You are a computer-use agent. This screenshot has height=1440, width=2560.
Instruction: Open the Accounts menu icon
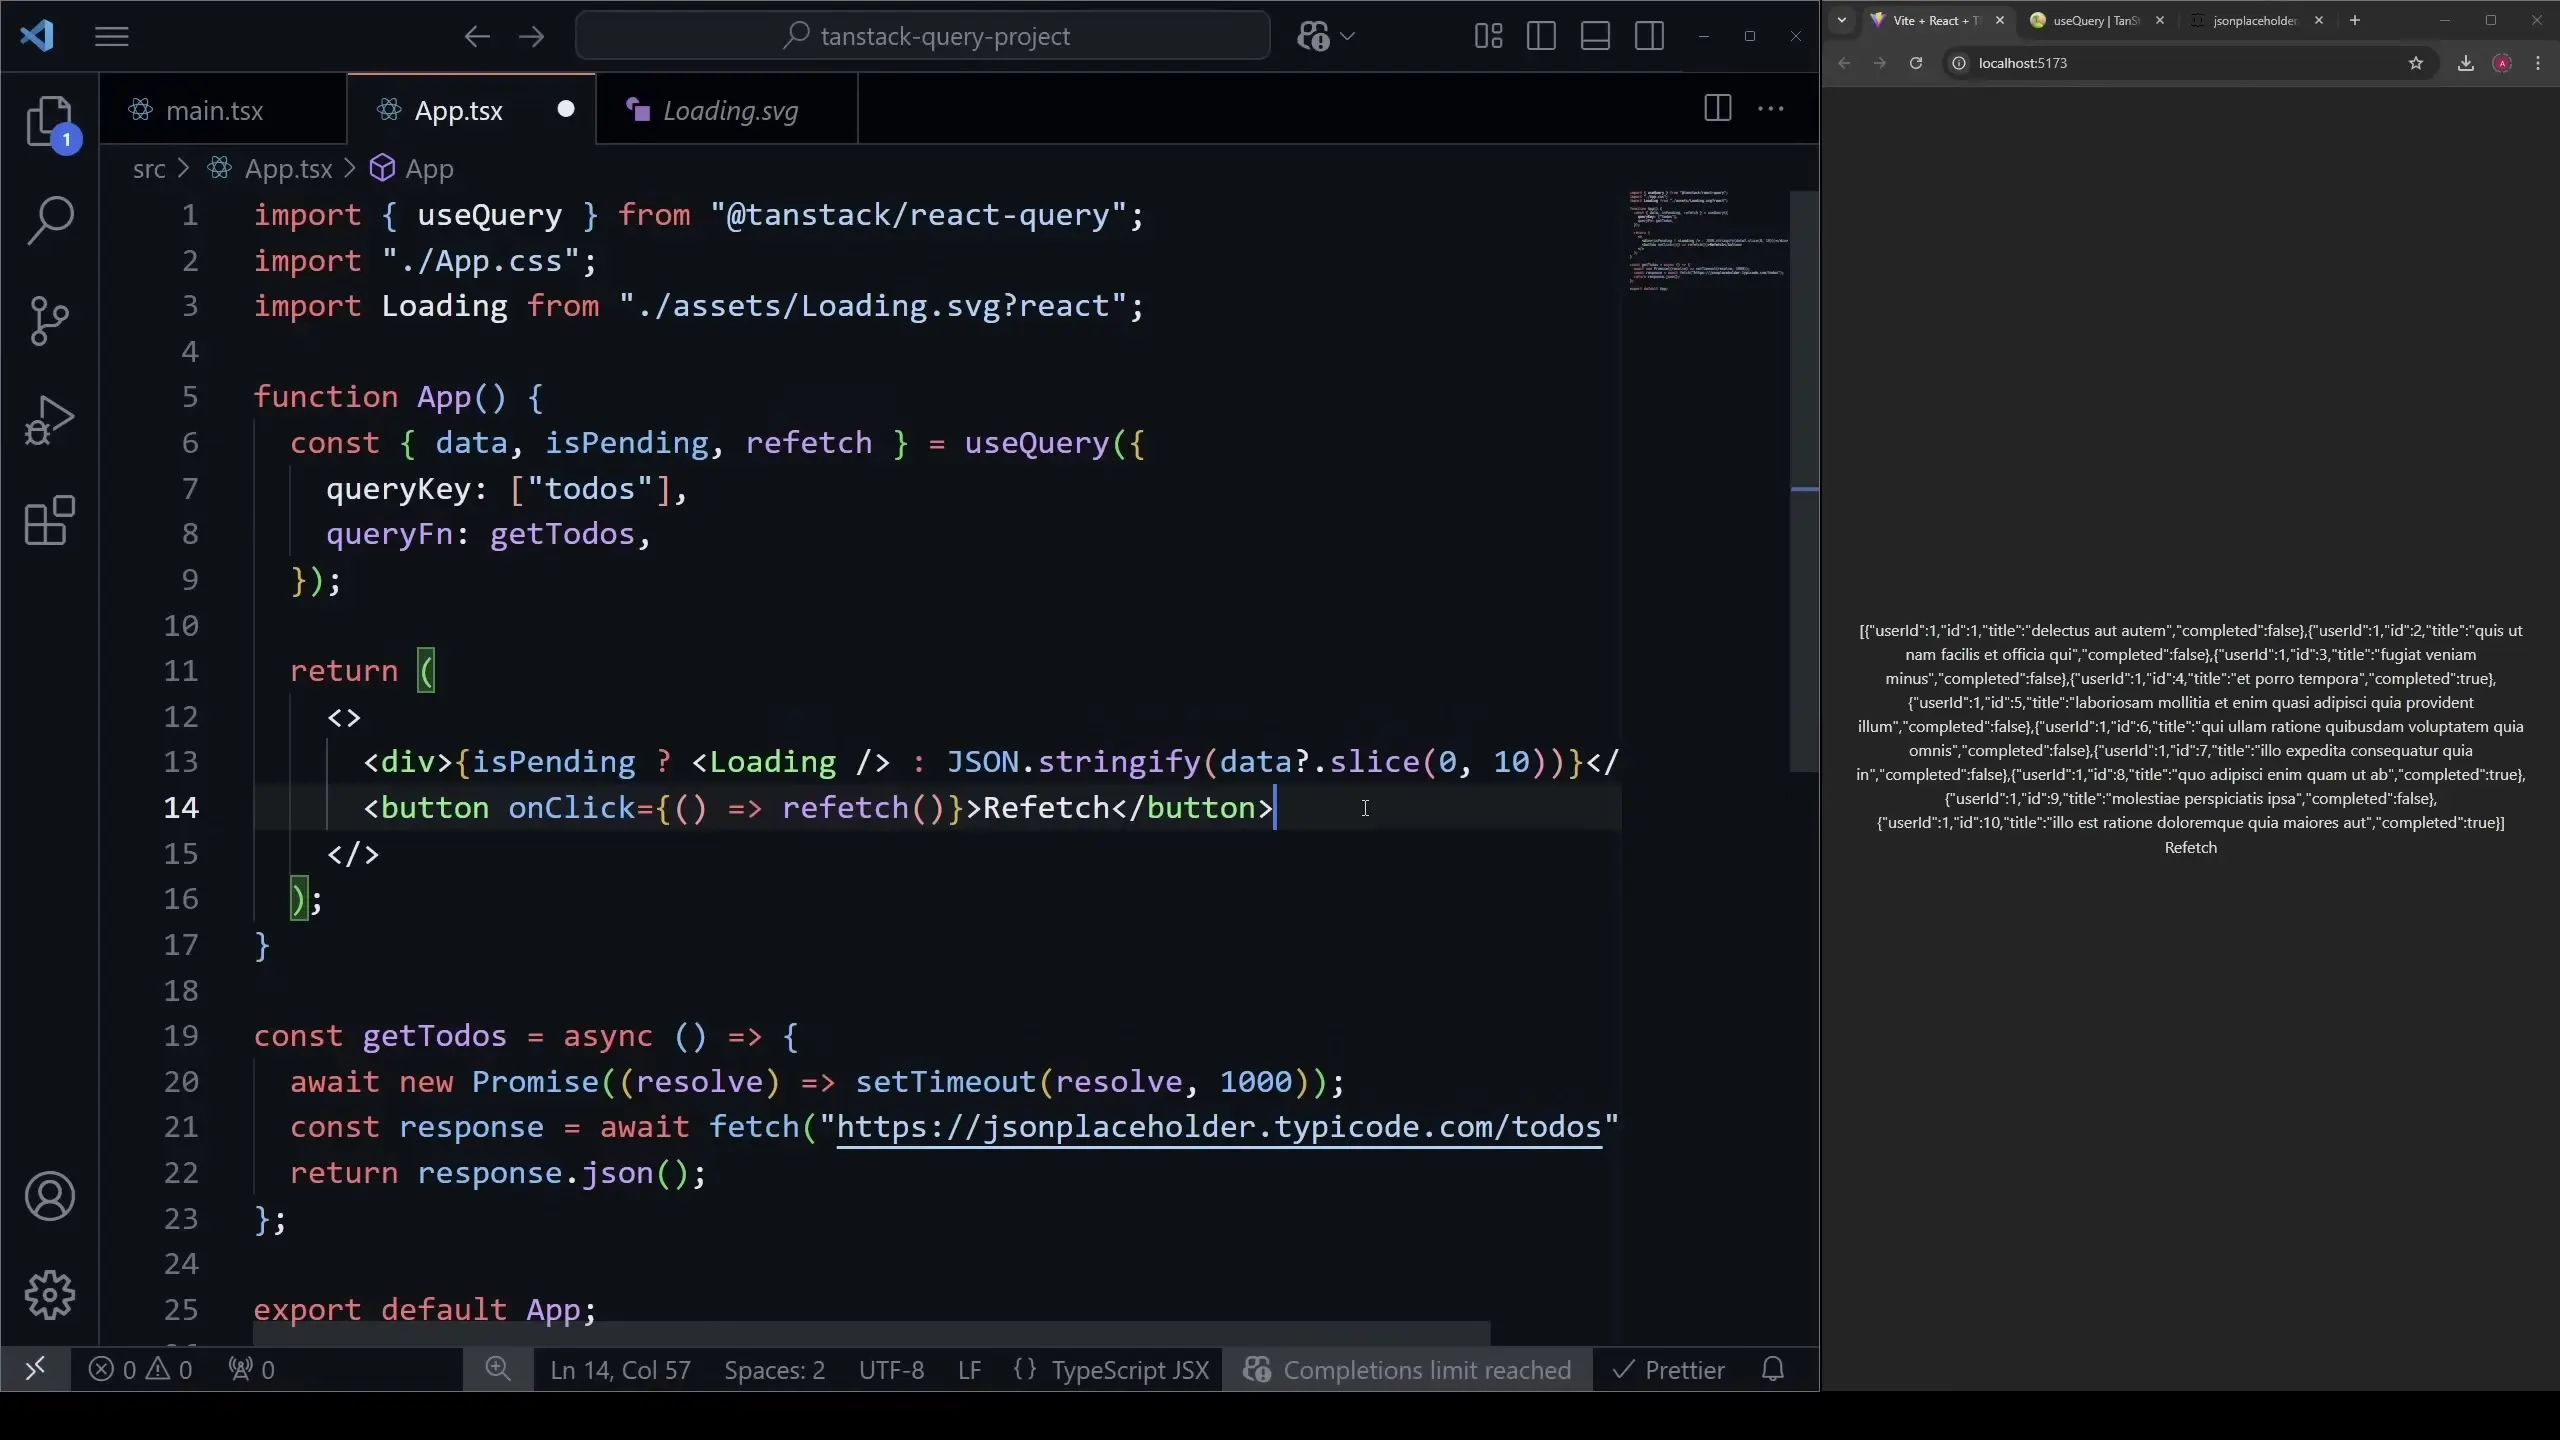pyautogui.click(x=50, y=1196)
